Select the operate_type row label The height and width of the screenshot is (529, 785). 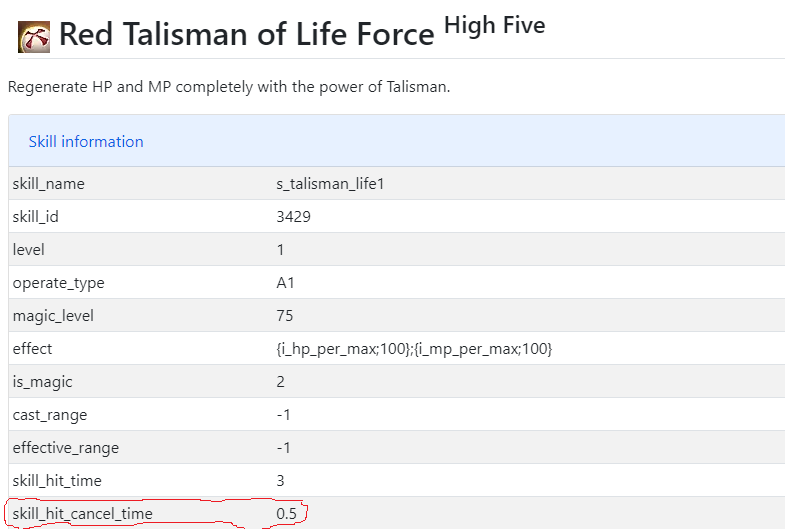coord(58,283)
